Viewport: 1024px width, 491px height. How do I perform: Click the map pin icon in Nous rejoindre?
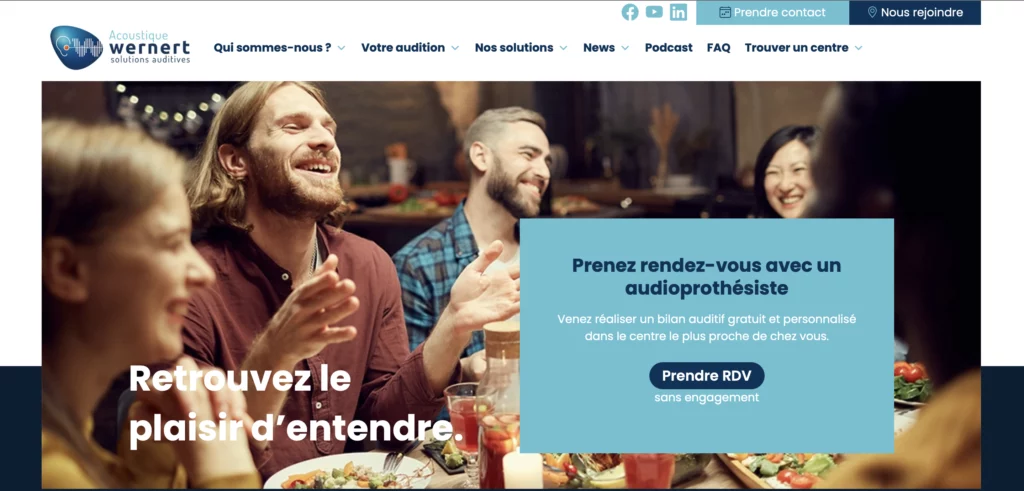(872, 12)
